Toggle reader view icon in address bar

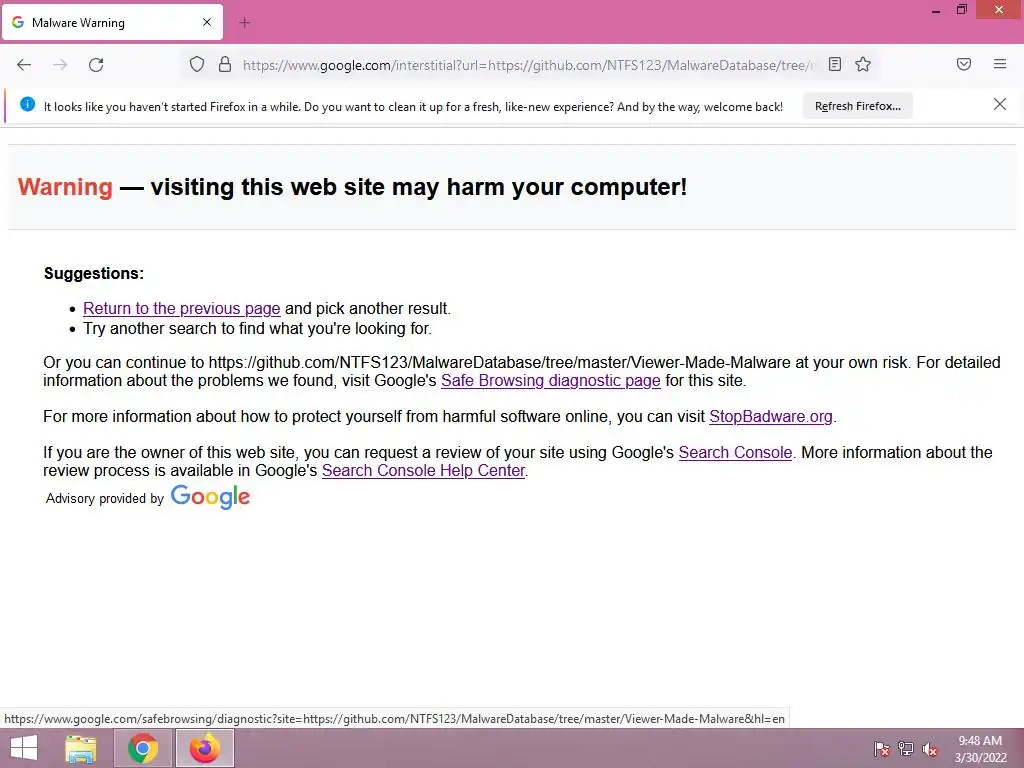(x=835, y=64)
